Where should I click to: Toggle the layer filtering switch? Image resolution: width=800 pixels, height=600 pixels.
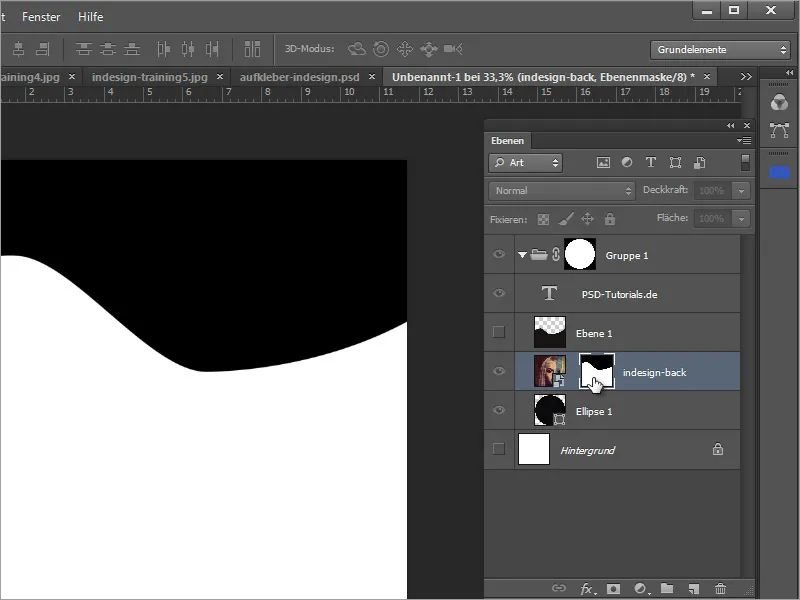tap(745, 163)
